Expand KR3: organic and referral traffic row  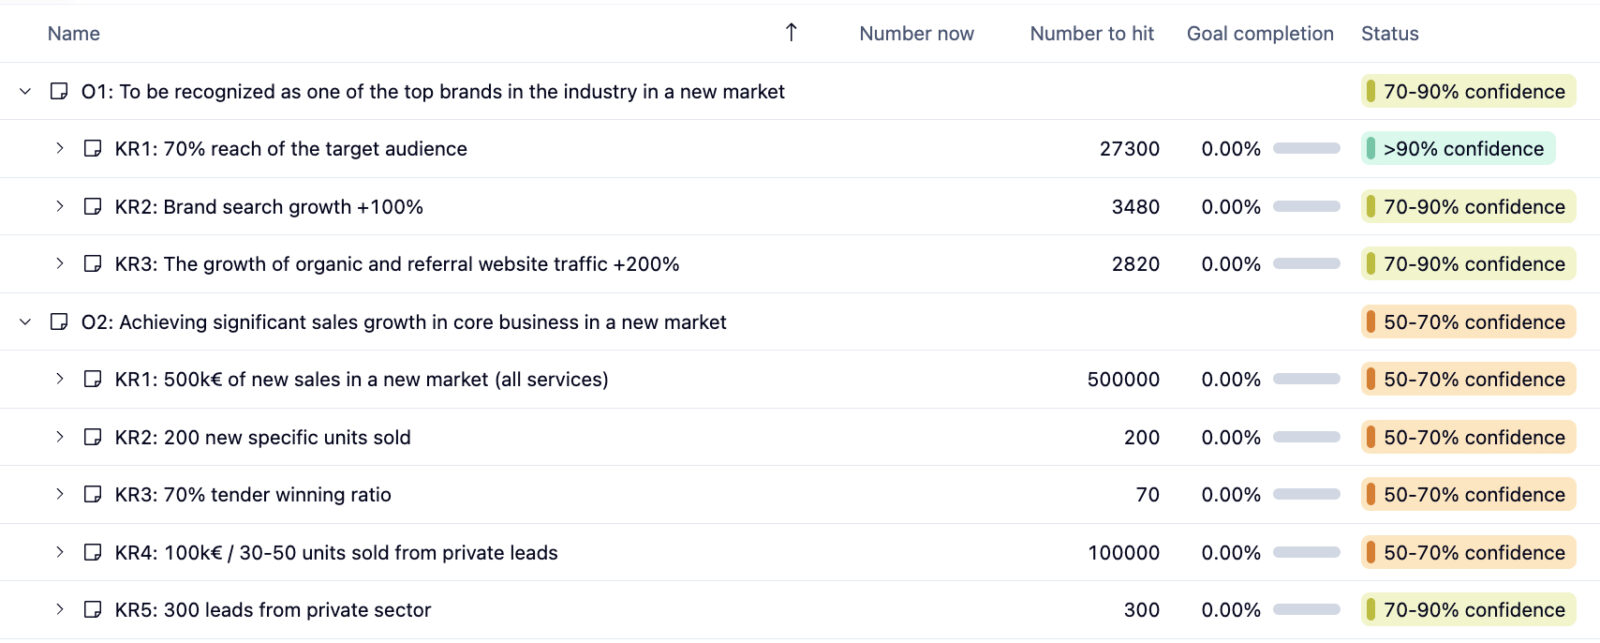tap(60, 264)
